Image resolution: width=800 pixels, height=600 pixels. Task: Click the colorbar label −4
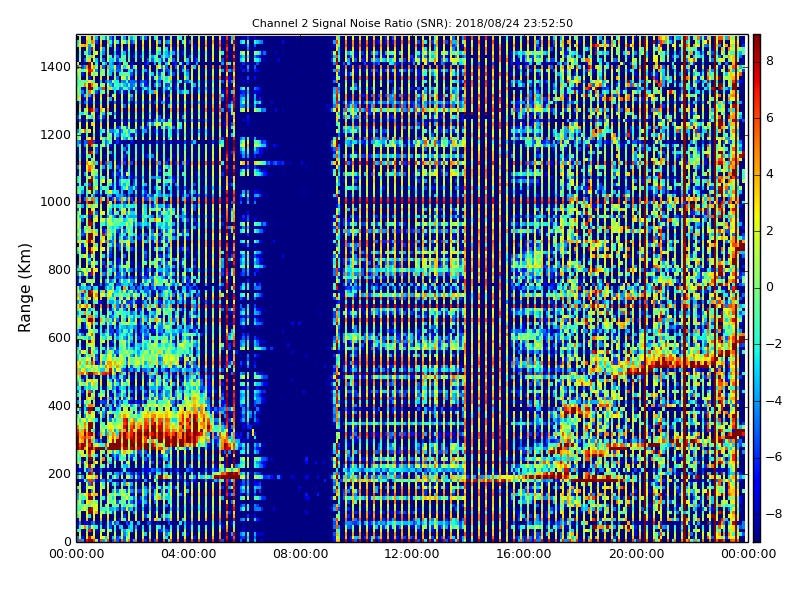pos(773,401)
